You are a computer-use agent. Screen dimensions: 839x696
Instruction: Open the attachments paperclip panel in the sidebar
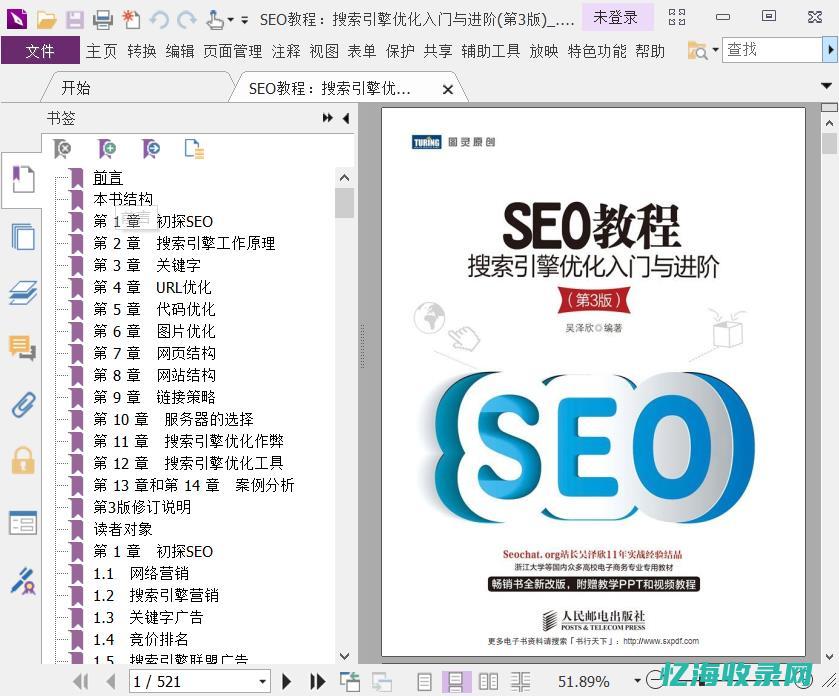24,405
